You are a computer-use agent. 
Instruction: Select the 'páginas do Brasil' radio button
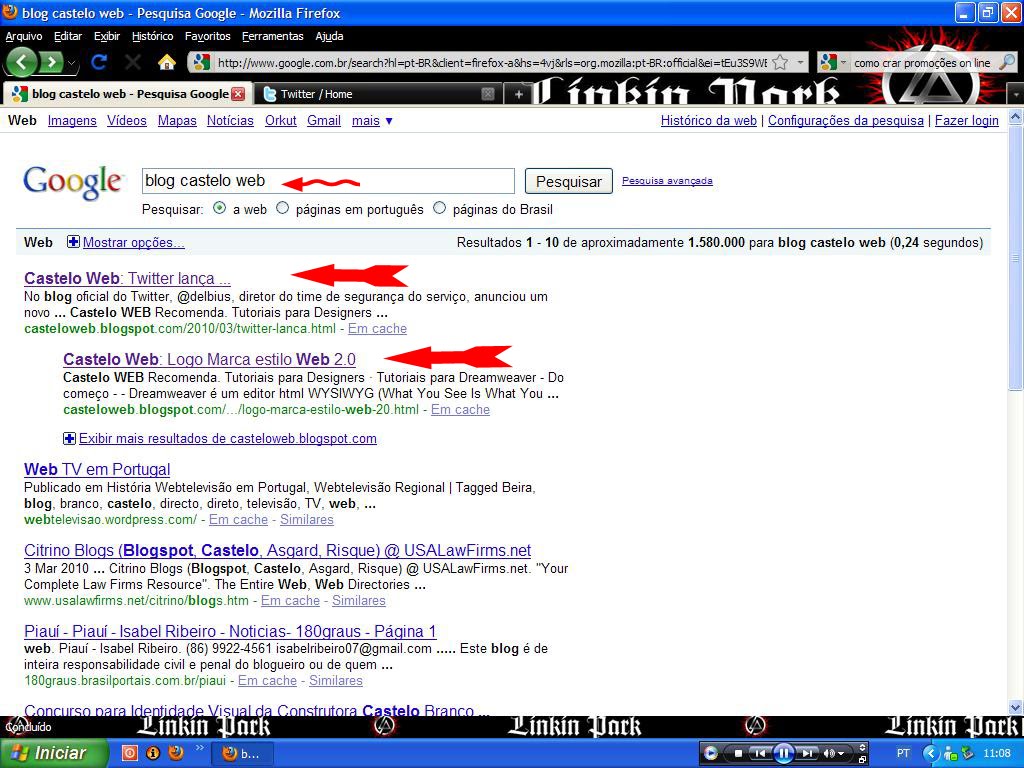440,208
